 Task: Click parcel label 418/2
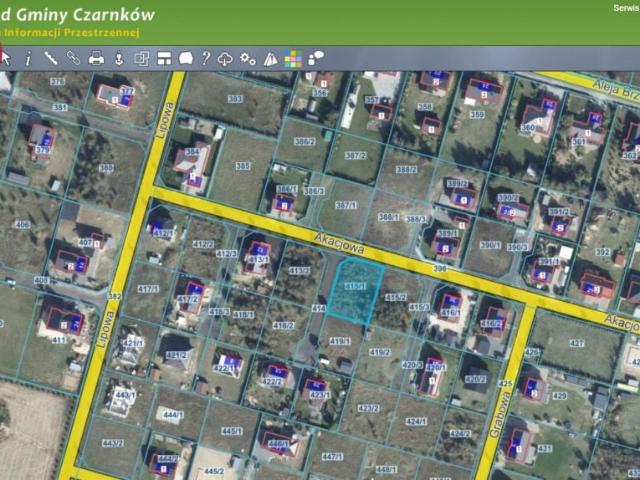click(284, 325)
